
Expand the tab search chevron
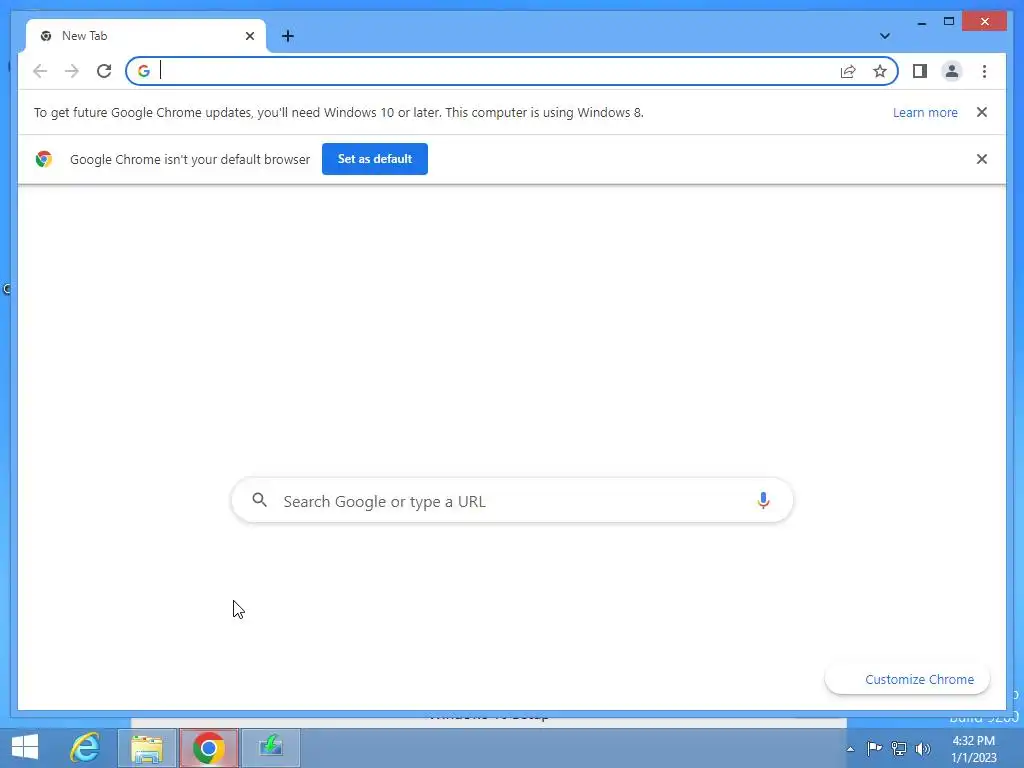click(x=885, y=36)
